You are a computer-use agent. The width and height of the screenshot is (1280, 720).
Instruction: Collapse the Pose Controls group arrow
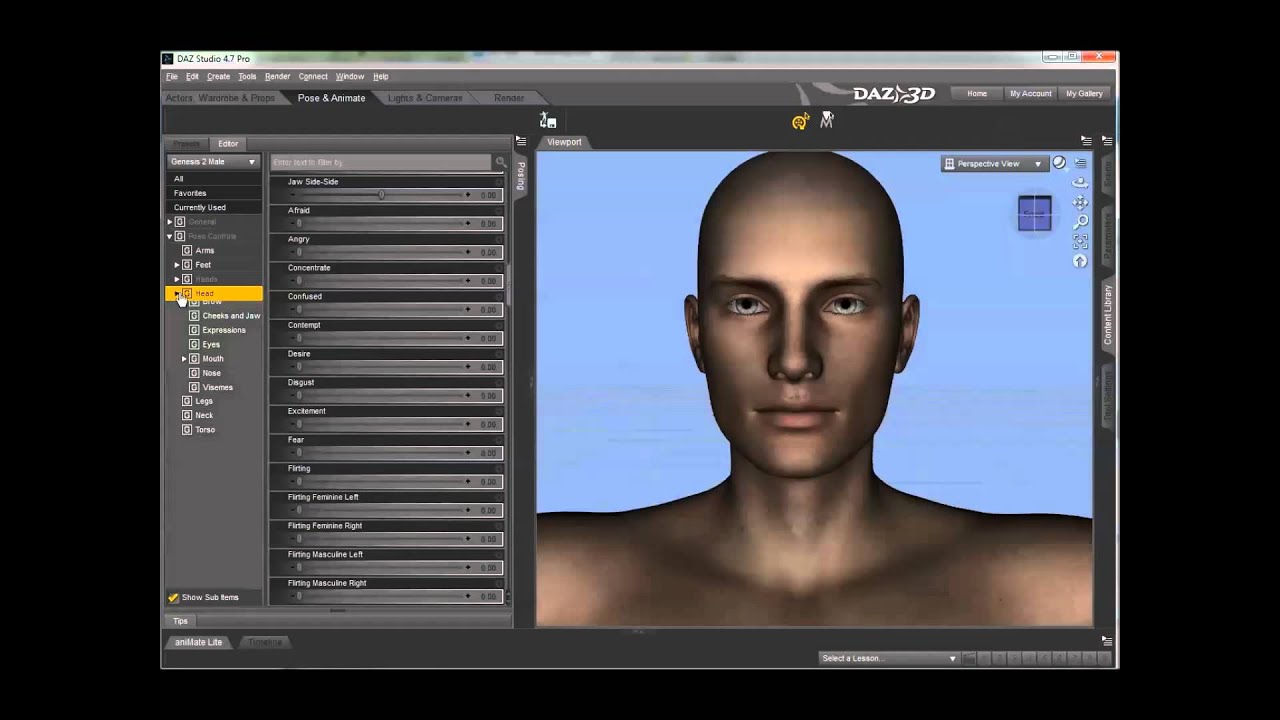pos(170,237)
